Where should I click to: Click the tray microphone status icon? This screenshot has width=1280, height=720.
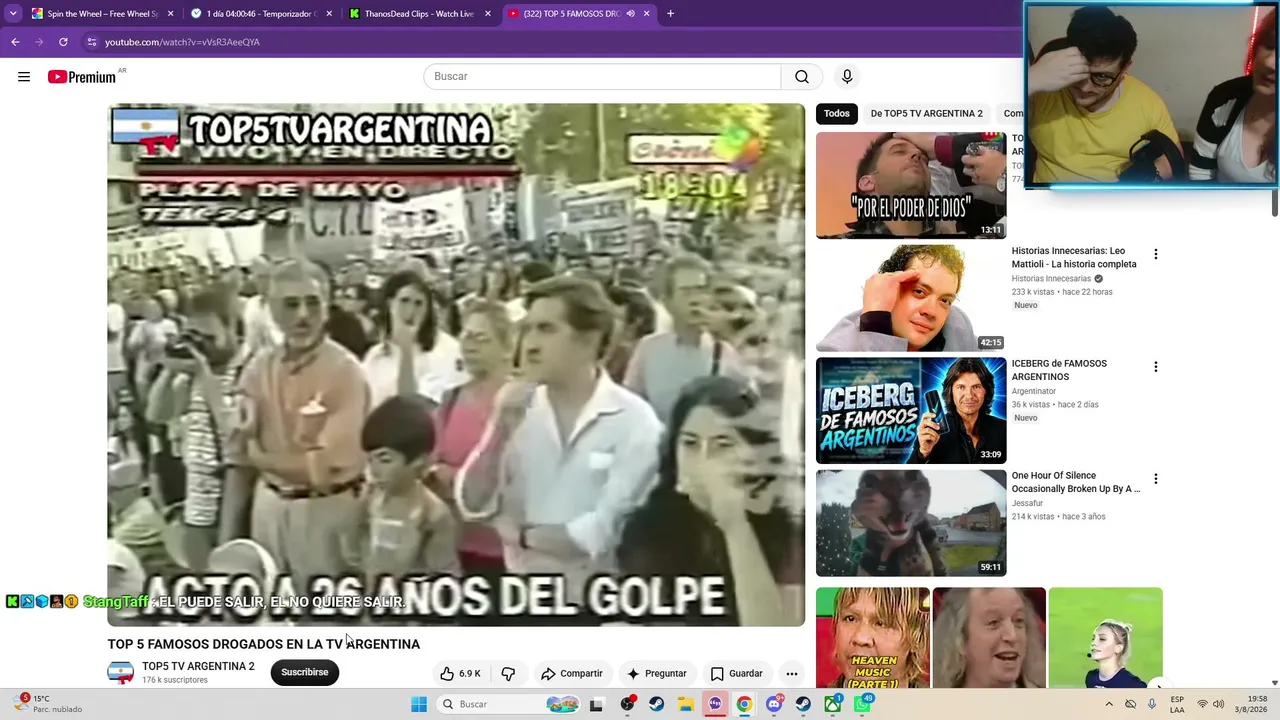pyautogui.click(x=1152, y=704)
